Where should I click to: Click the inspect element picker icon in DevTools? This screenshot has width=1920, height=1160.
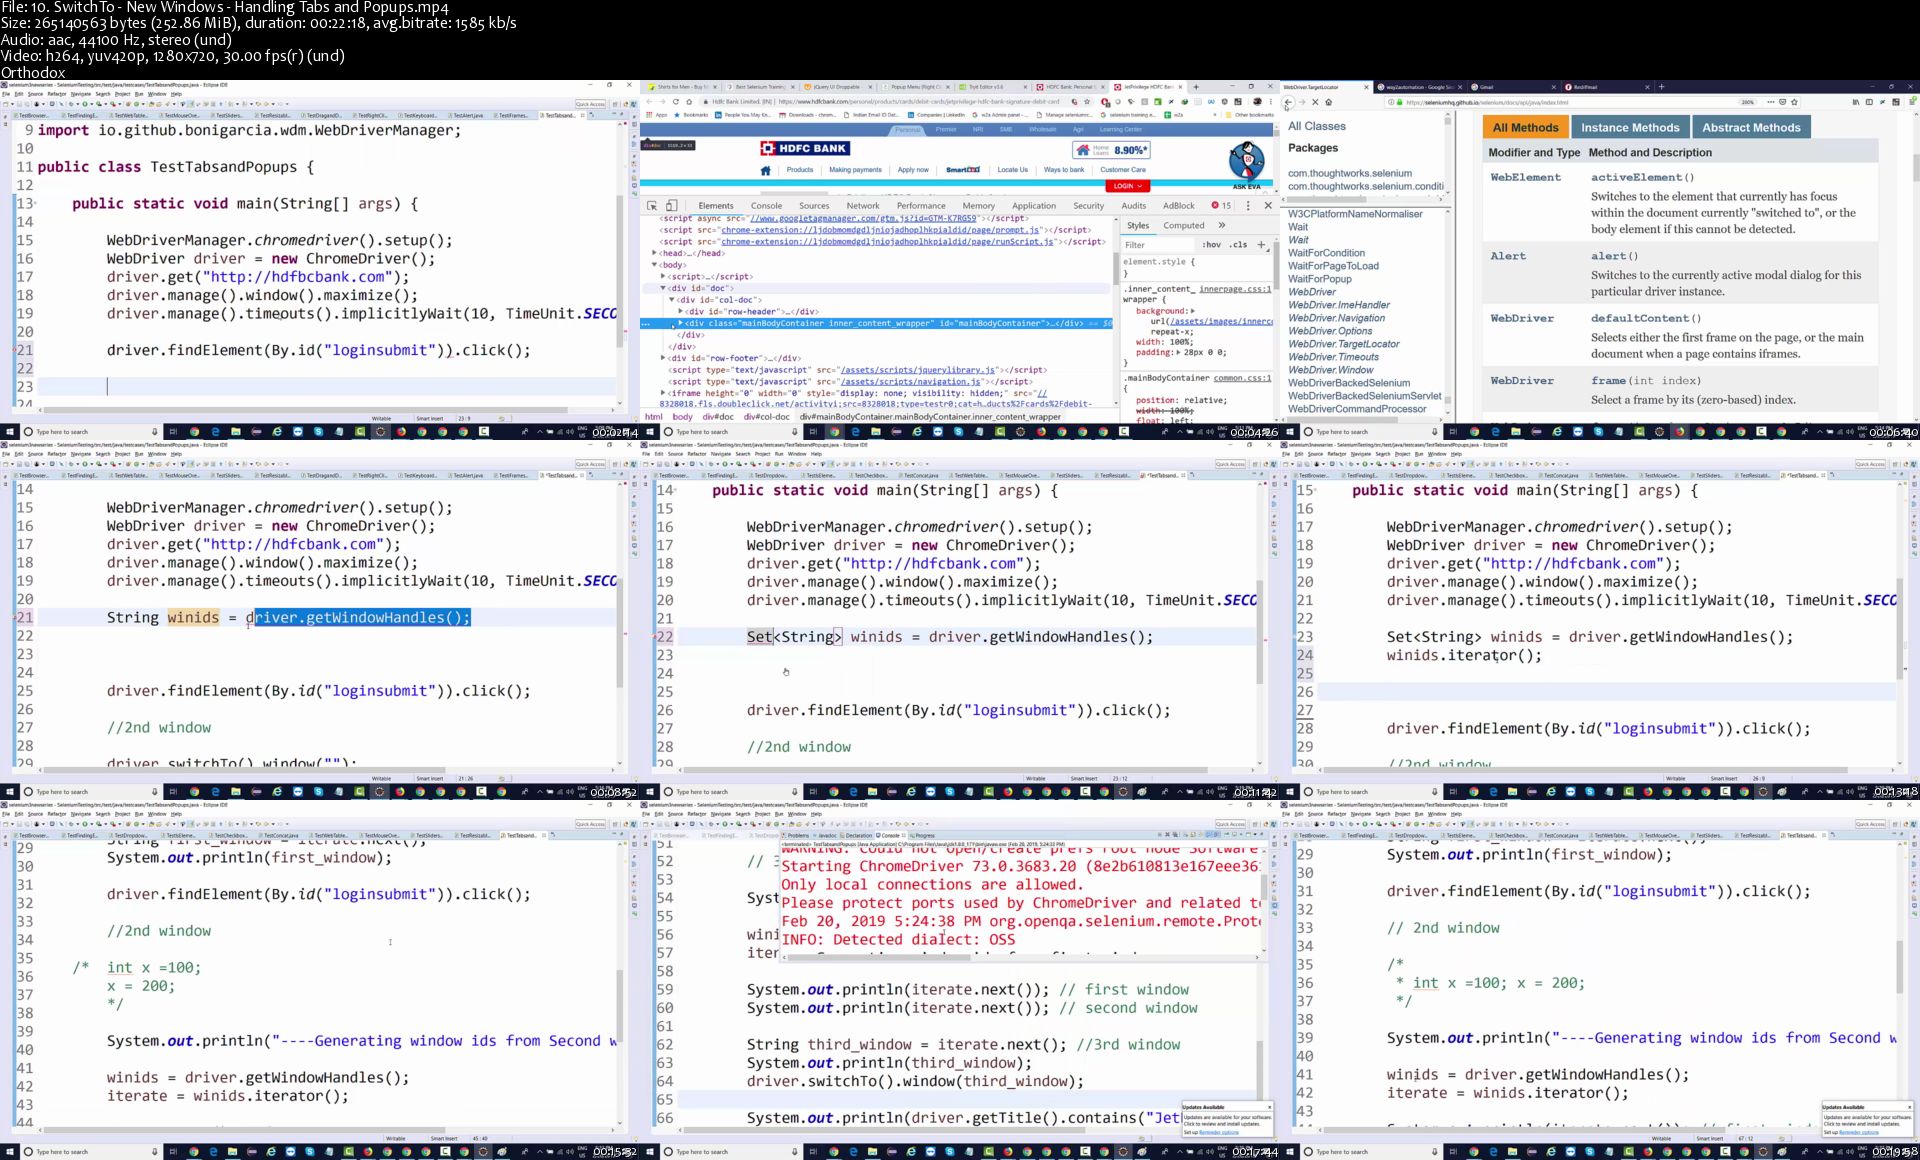pyautogui.click(x=652, y=206)
